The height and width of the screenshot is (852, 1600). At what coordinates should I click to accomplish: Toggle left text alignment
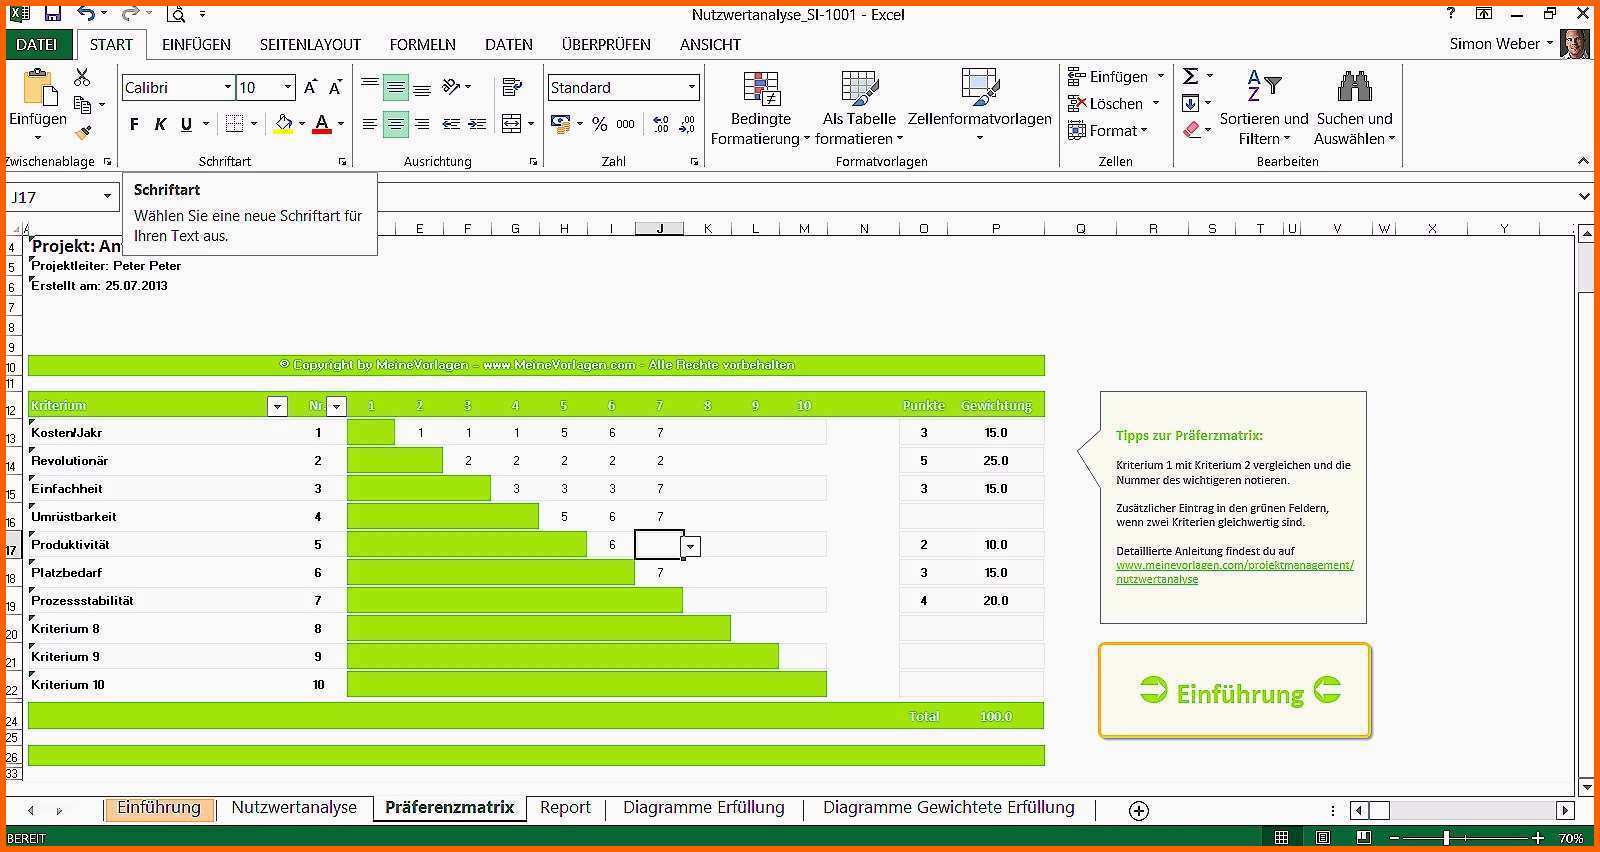[370, 124]
